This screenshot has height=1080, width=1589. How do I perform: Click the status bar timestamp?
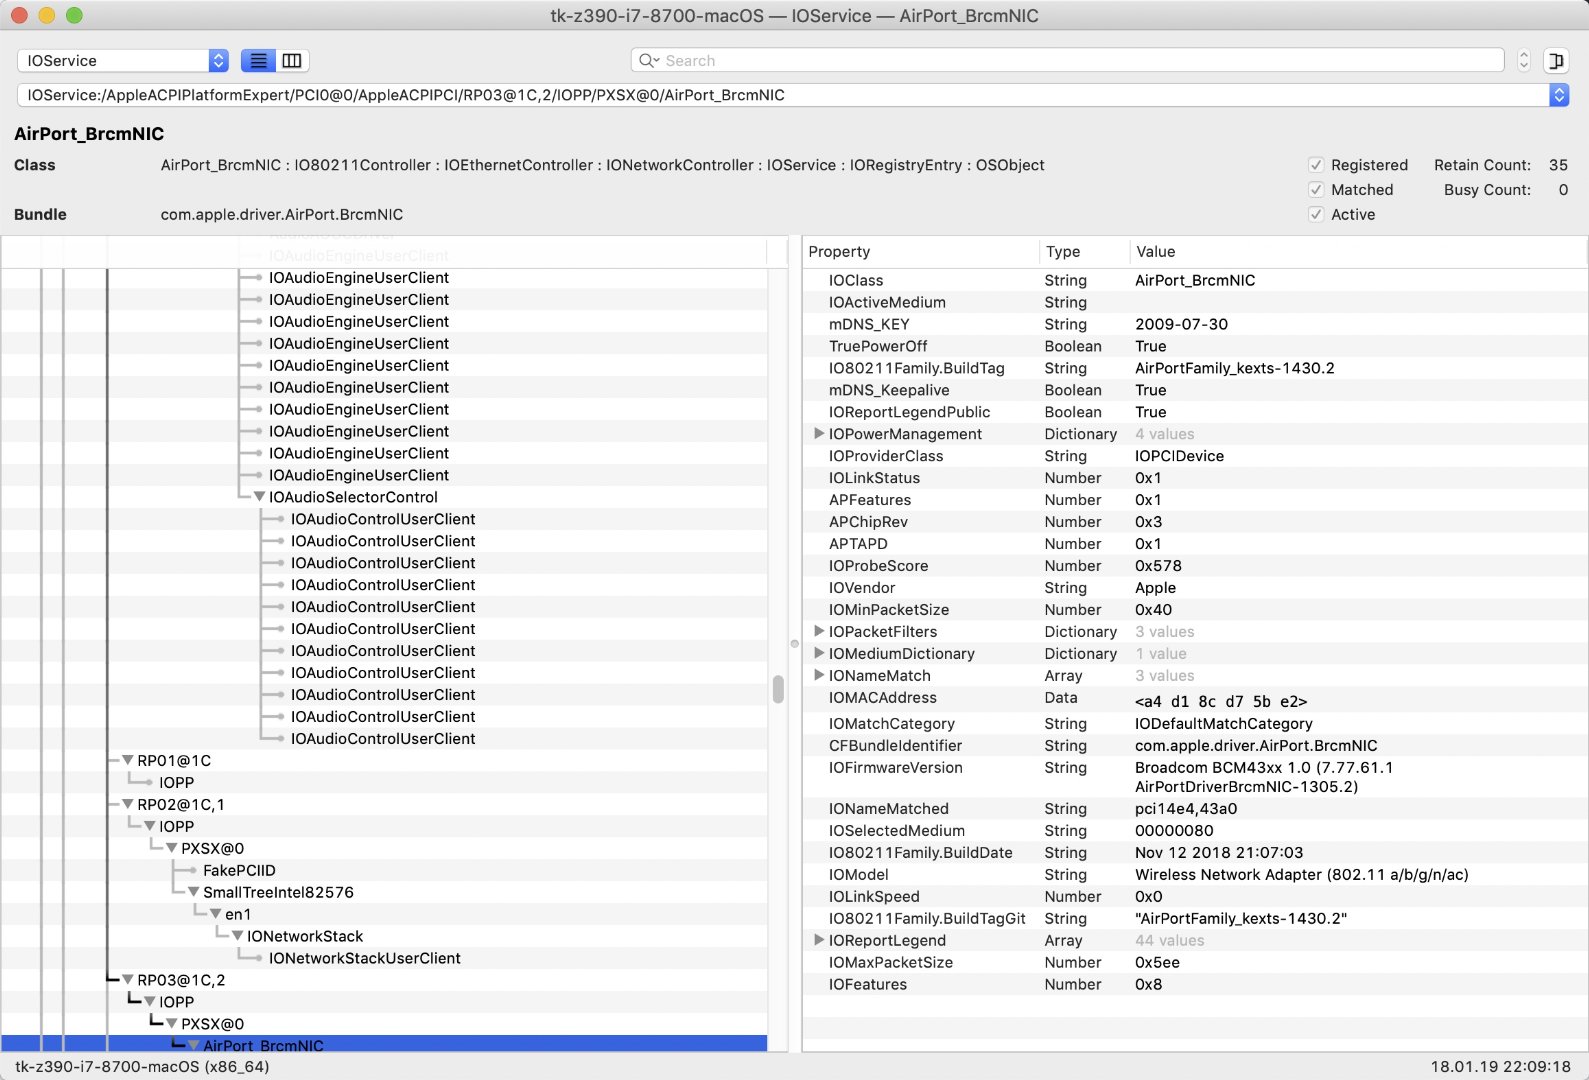coord(1500,1067)
